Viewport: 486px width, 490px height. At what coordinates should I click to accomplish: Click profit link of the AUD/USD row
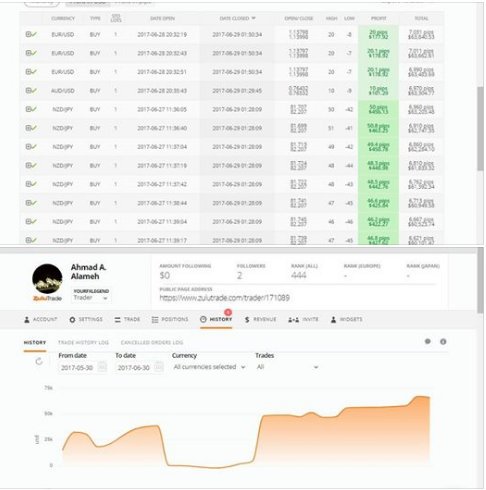click(x=378, y=90)
